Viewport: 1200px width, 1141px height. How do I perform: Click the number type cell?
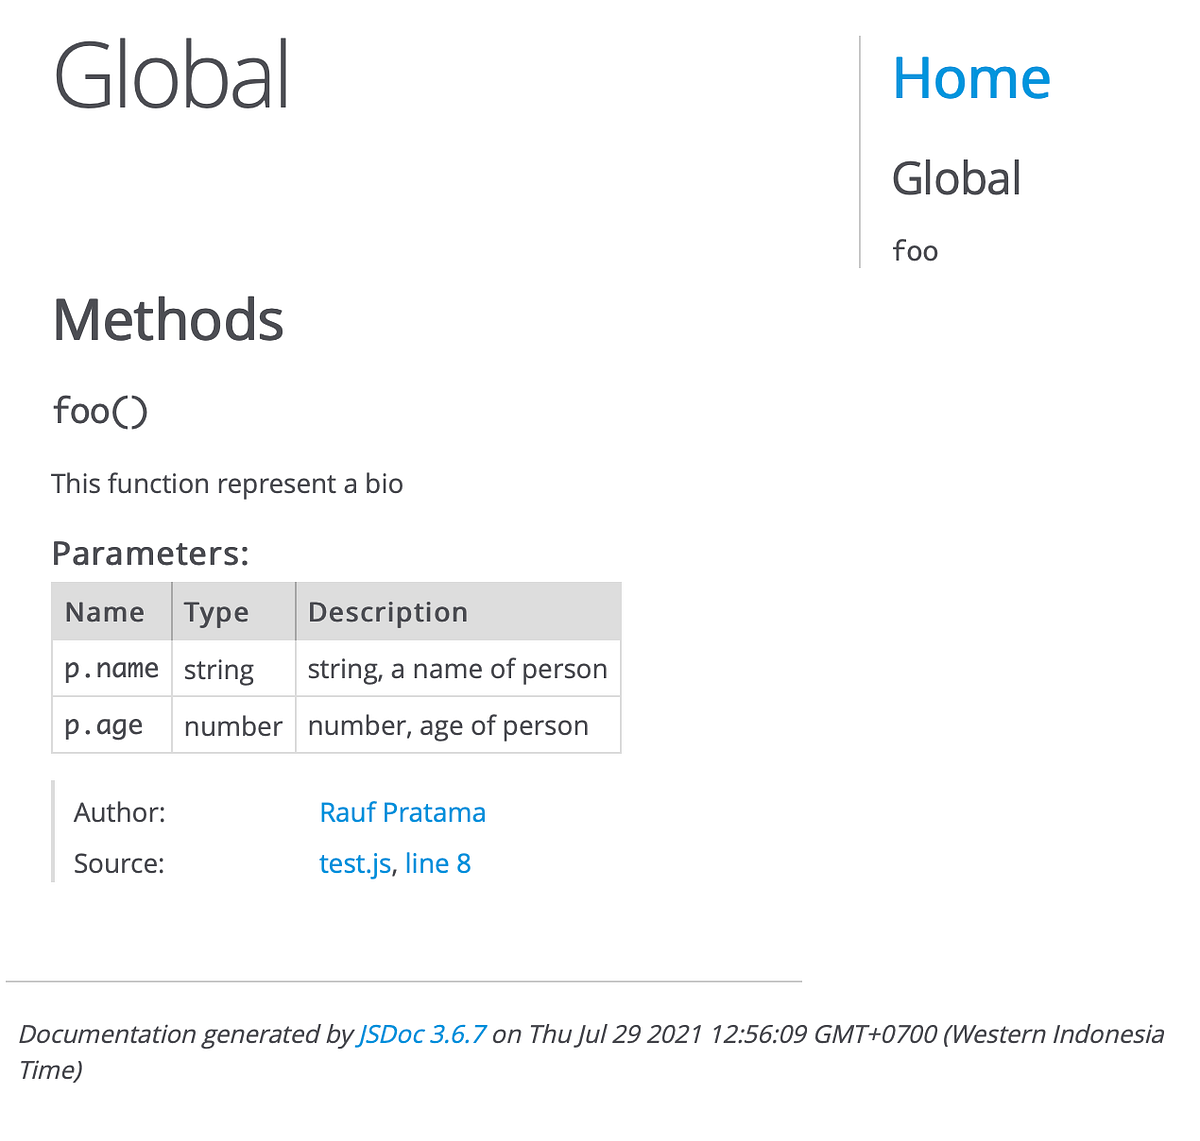point(234,725)
